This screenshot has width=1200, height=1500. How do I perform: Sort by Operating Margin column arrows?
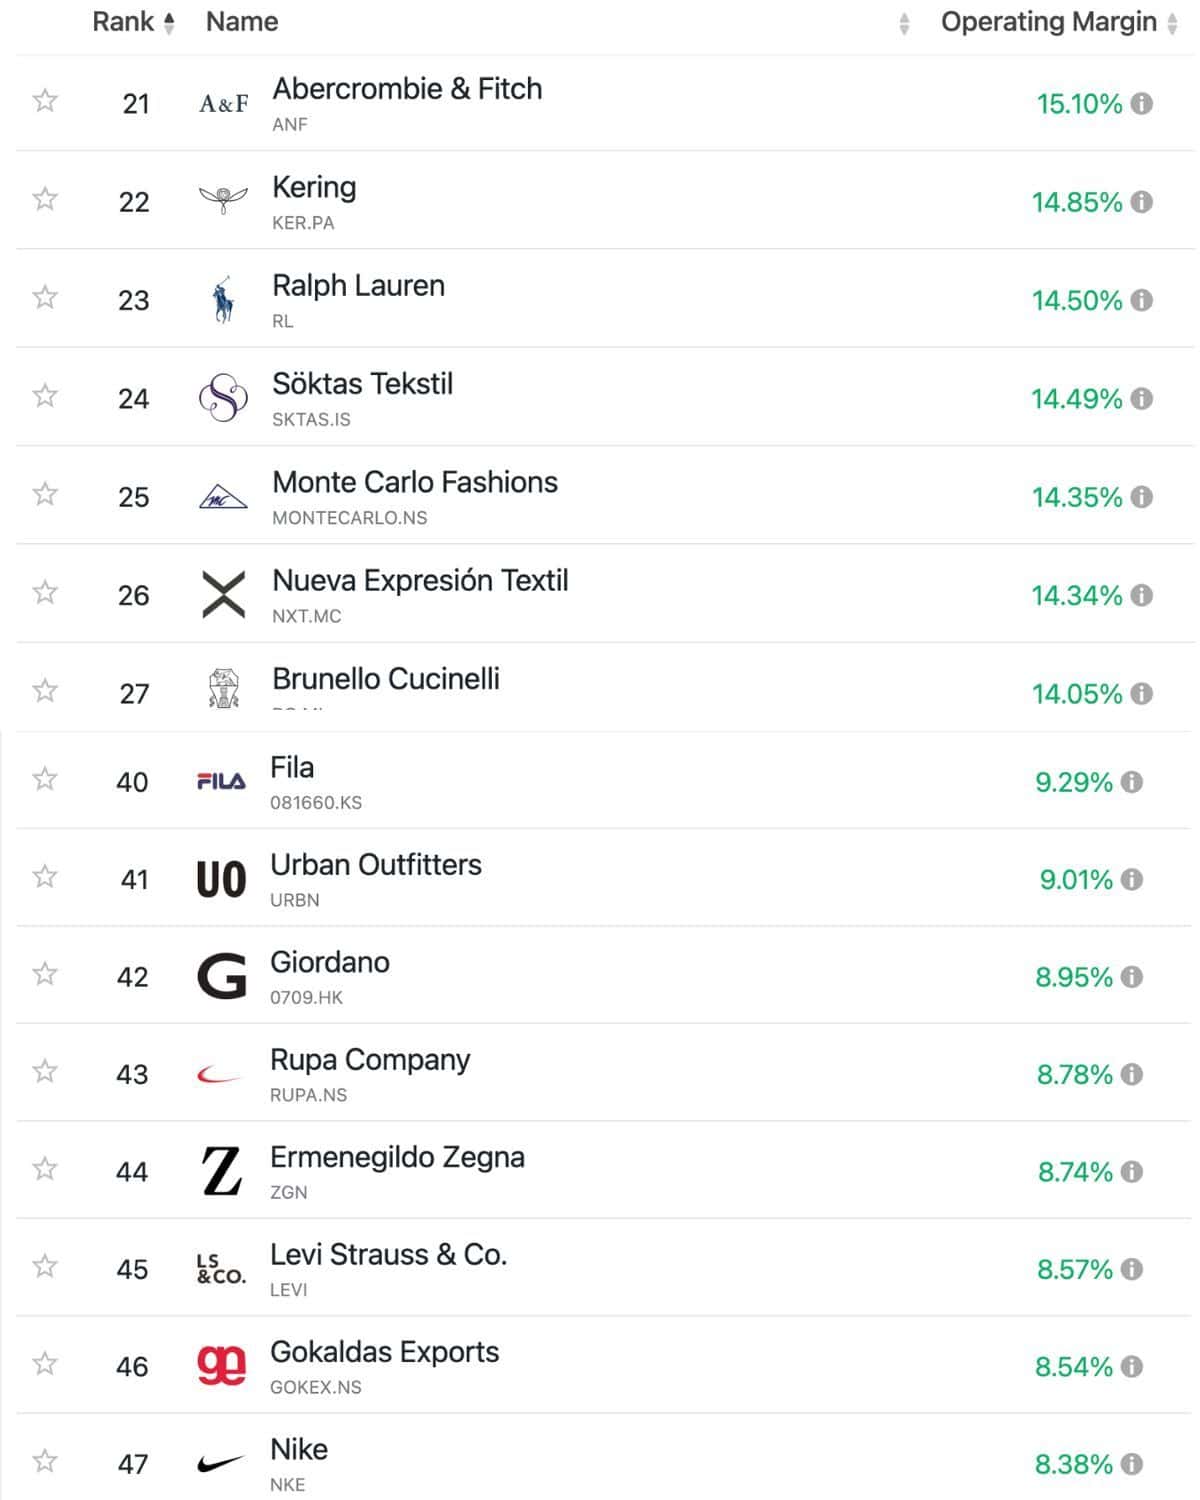click(x=1173, y=23)
